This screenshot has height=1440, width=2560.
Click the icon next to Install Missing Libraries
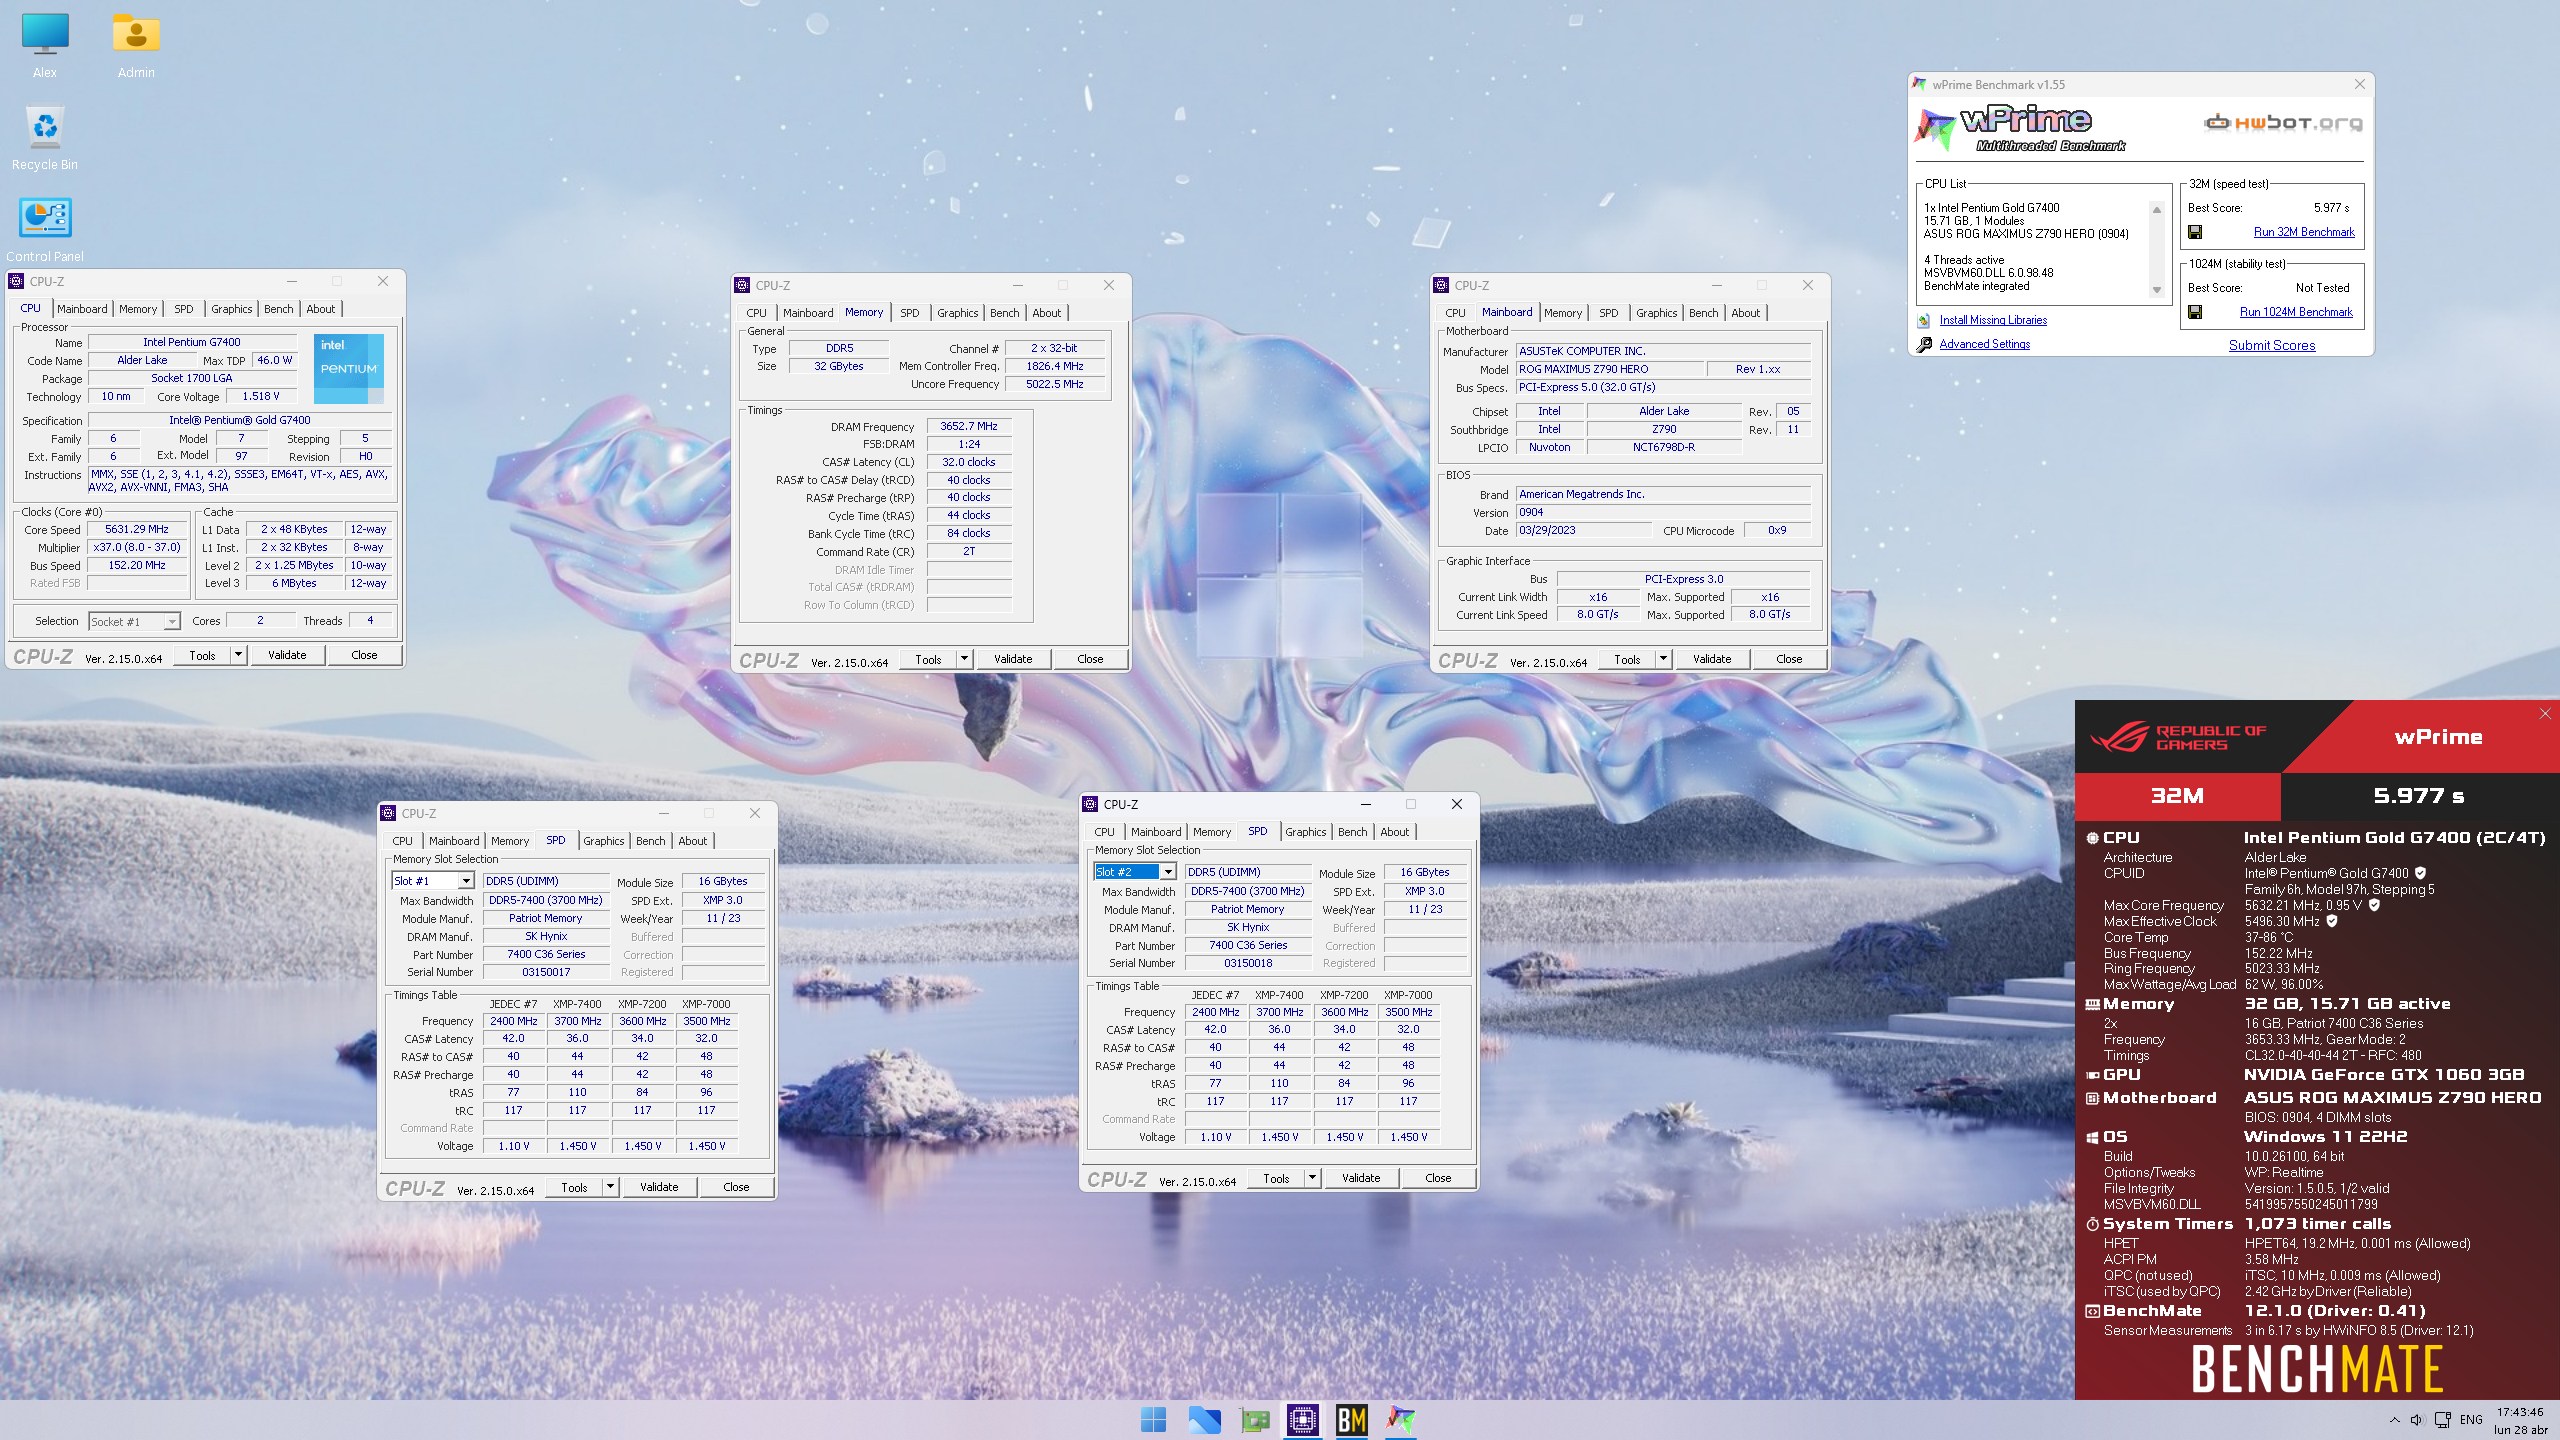[x=1923, y=321]
